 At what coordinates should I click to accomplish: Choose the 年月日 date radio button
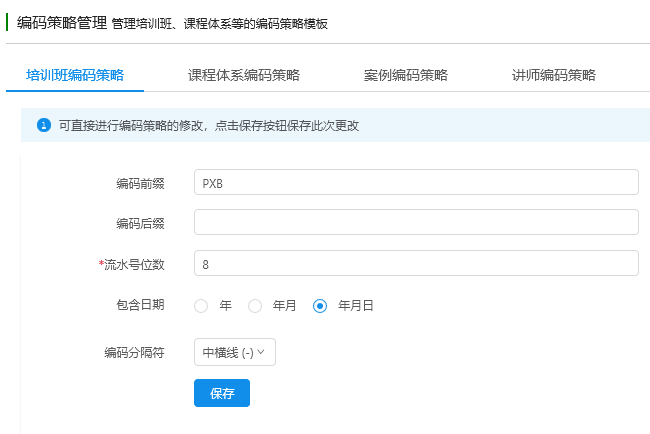(320, 306)
